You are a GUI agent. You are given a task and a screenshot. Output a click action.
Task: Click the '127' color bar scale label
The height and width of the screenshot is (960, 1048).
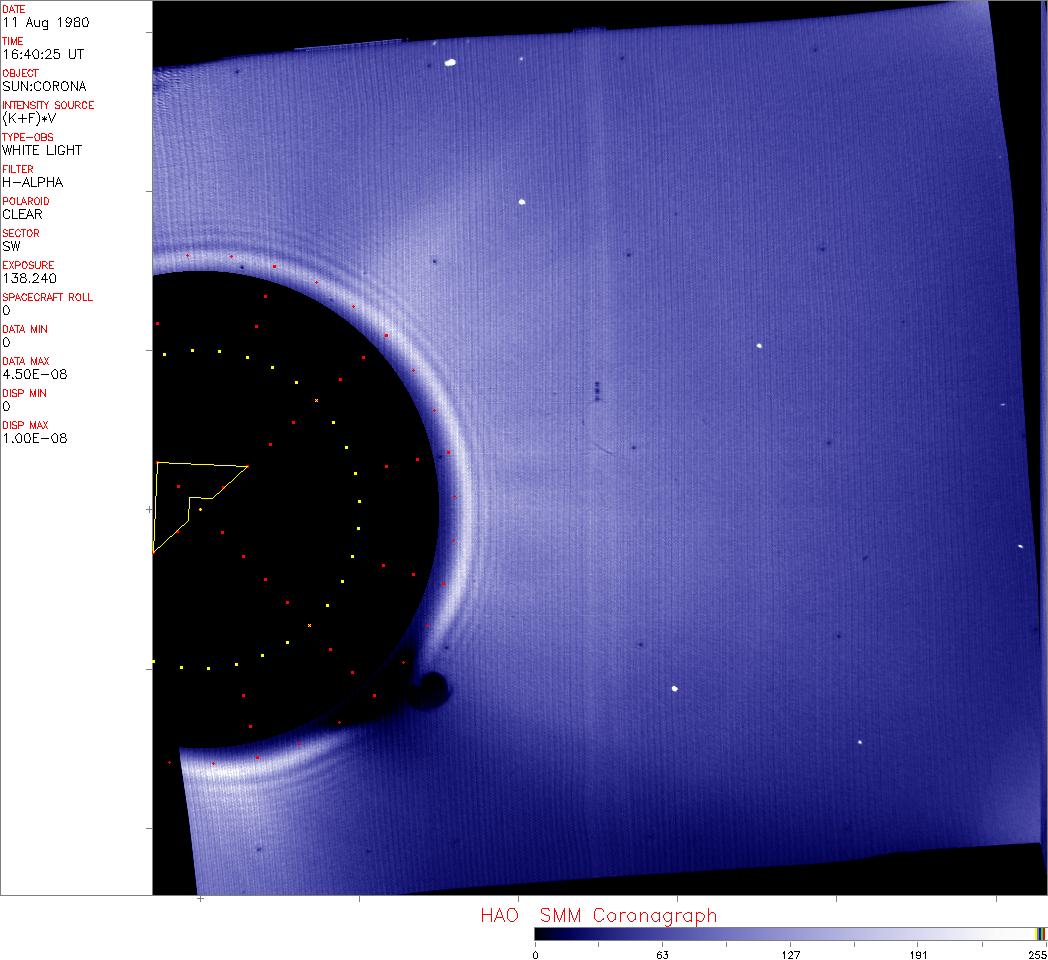790,953
